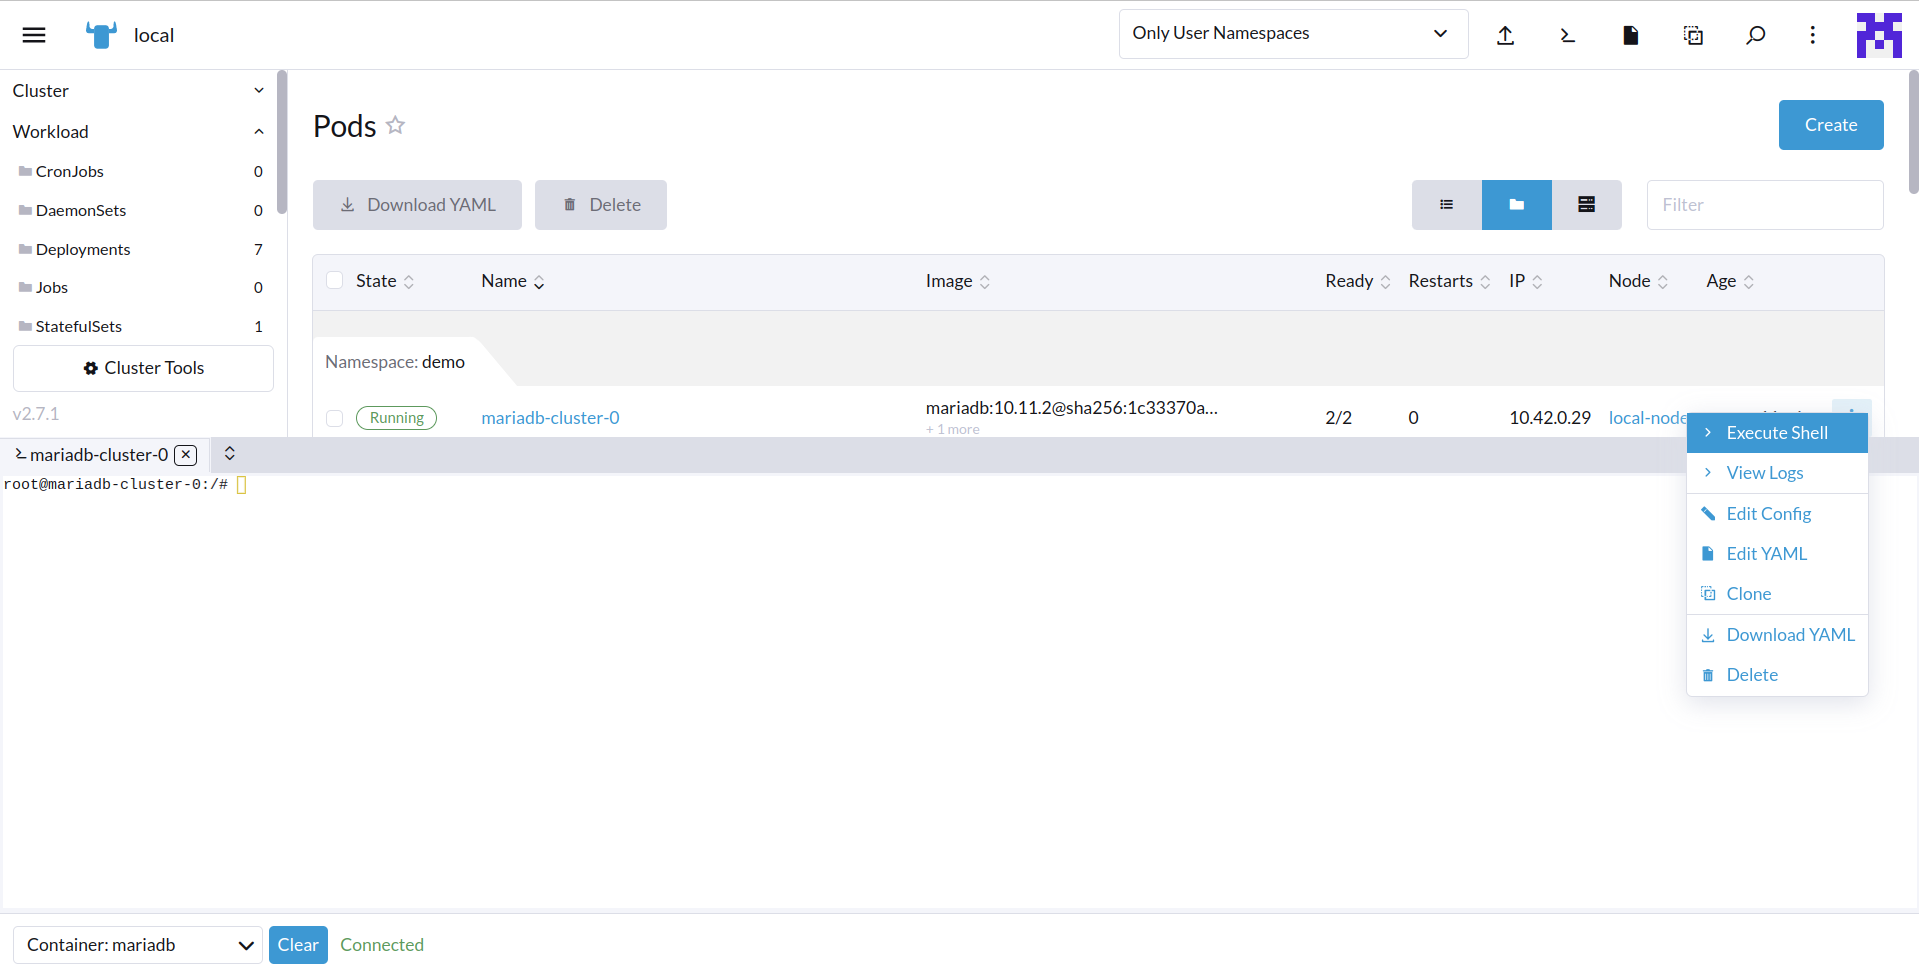
Task: Open the Only User Namespaces dropdown
Action: pyautogui.click(x=1292, y=33)
